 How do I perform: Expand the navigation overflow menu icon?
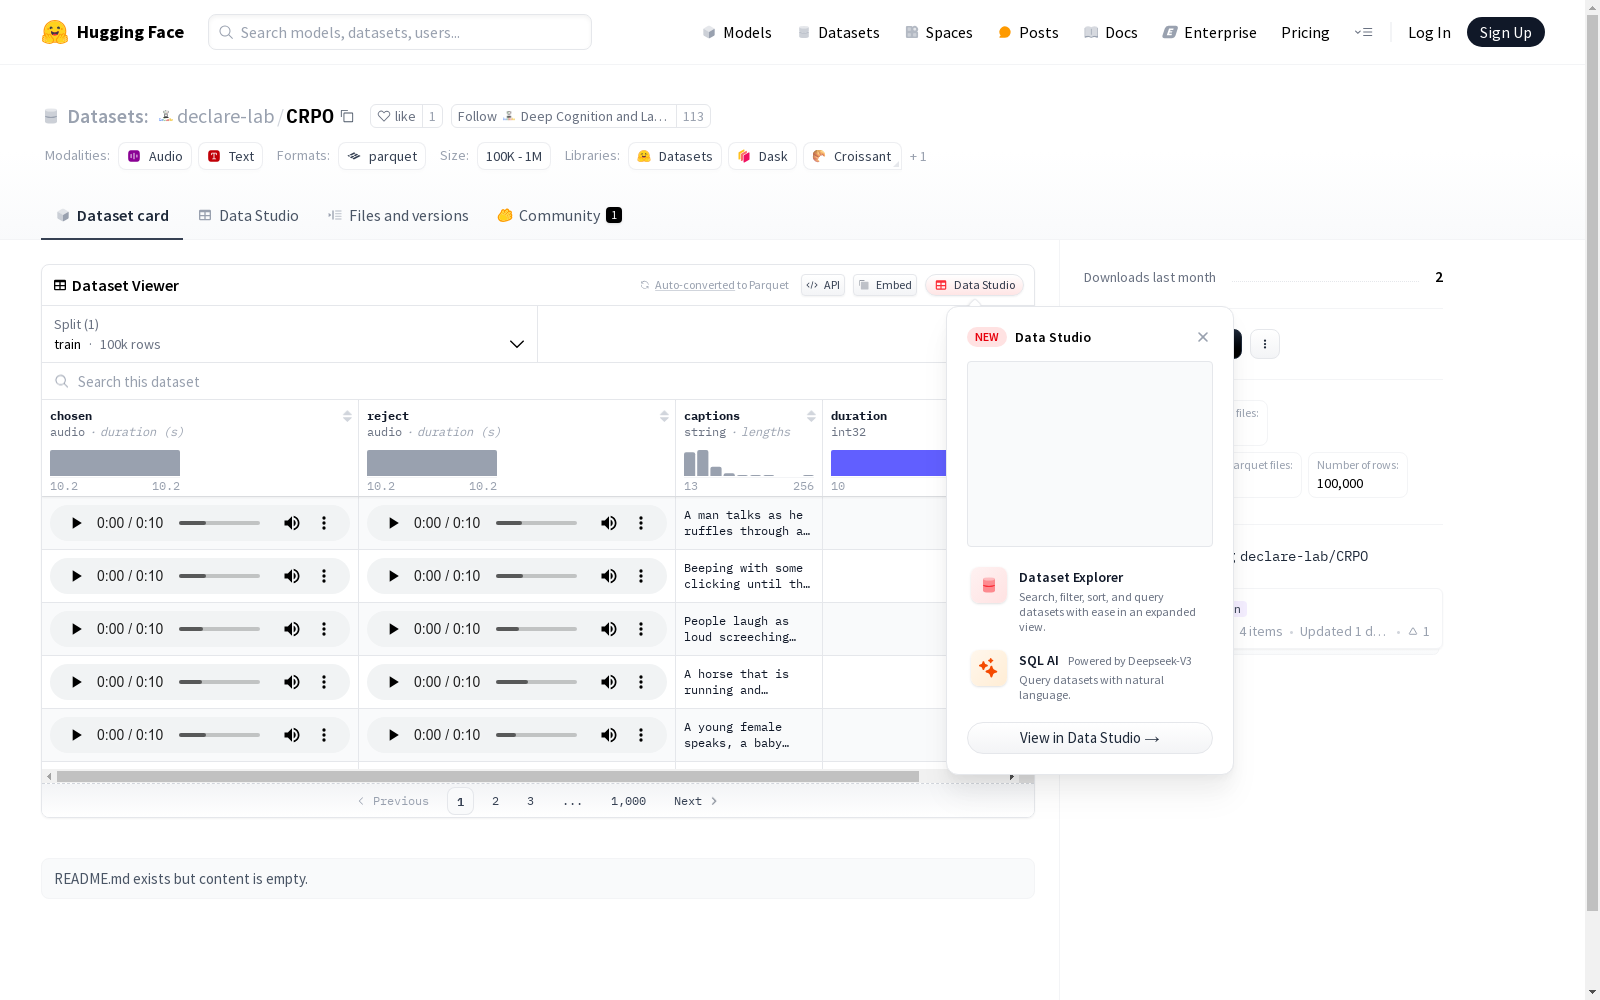(1363, 32)
